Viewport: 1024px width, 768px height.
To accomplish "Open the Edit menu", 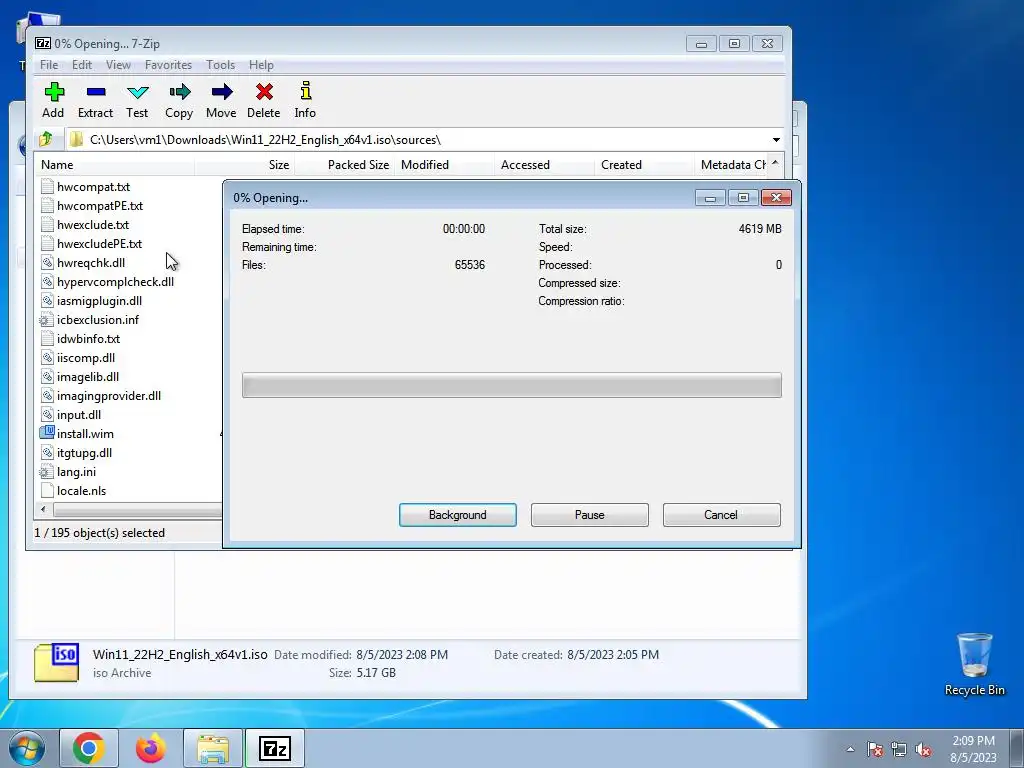I will (82, 65).
